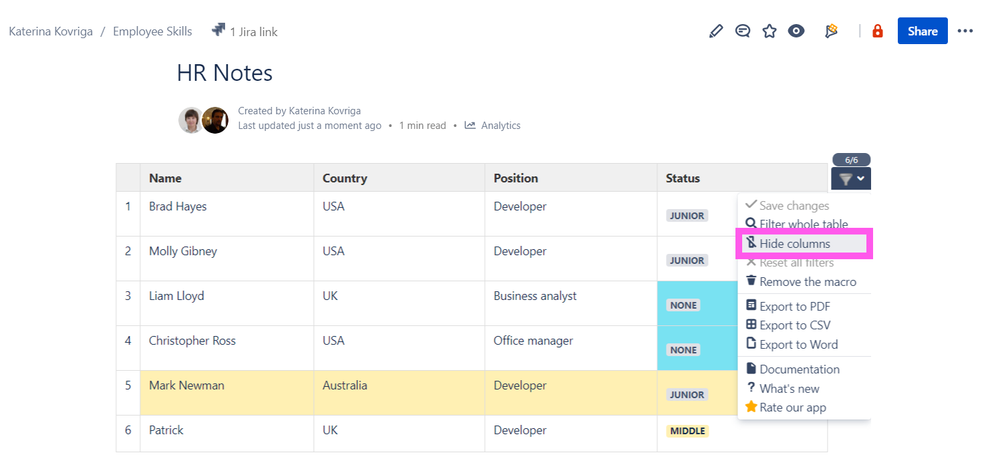
Task: Star this page as favorite
Action: [769, 31]
